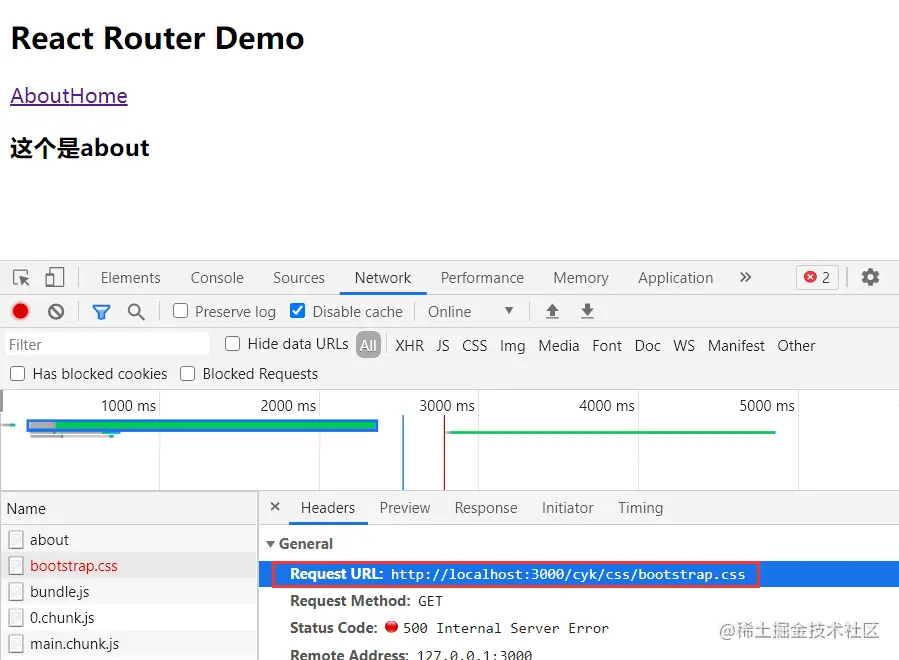899x660 pixels.
Task: Filter requests by Media
Action: (x=558, y=346)
